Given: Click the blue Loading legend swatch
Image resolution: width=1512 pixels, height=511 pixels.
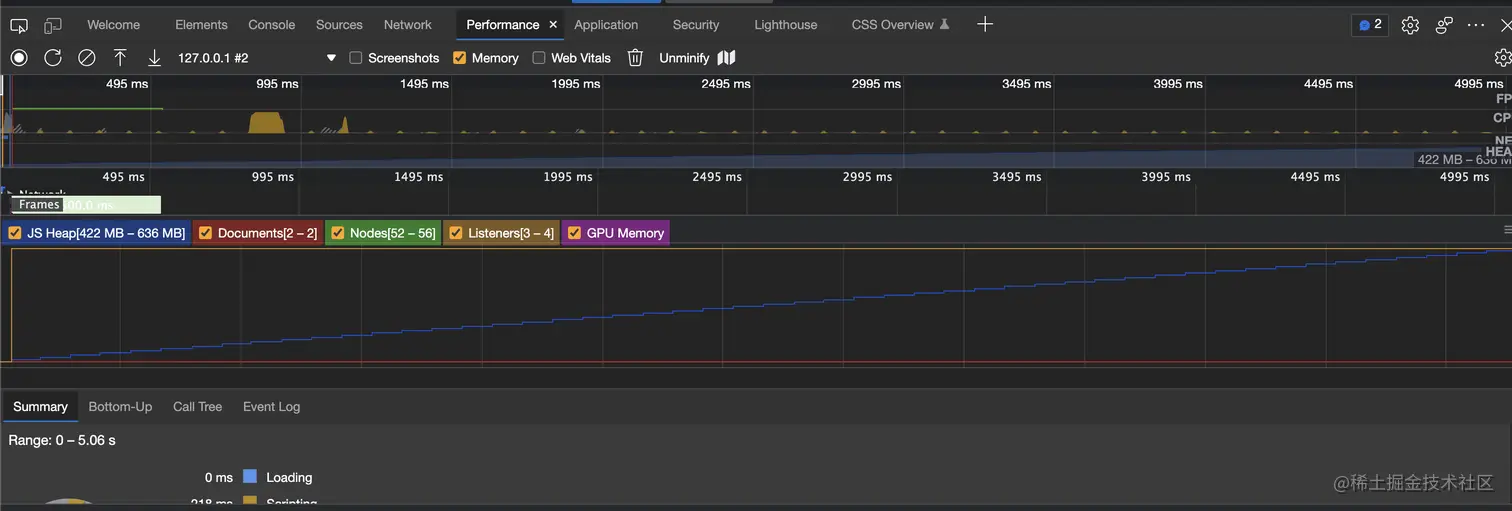Looking at the screenshot, I should (x=250, y=477).
